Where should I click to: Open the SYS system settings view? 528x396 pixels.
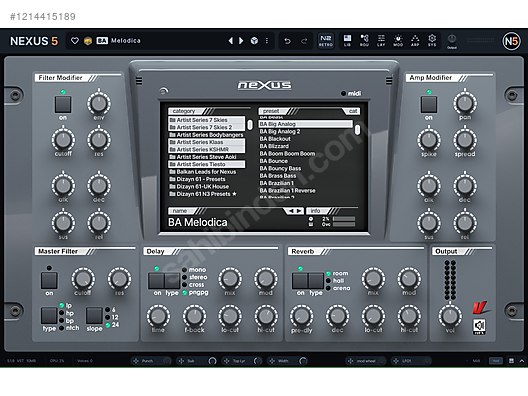432,40
